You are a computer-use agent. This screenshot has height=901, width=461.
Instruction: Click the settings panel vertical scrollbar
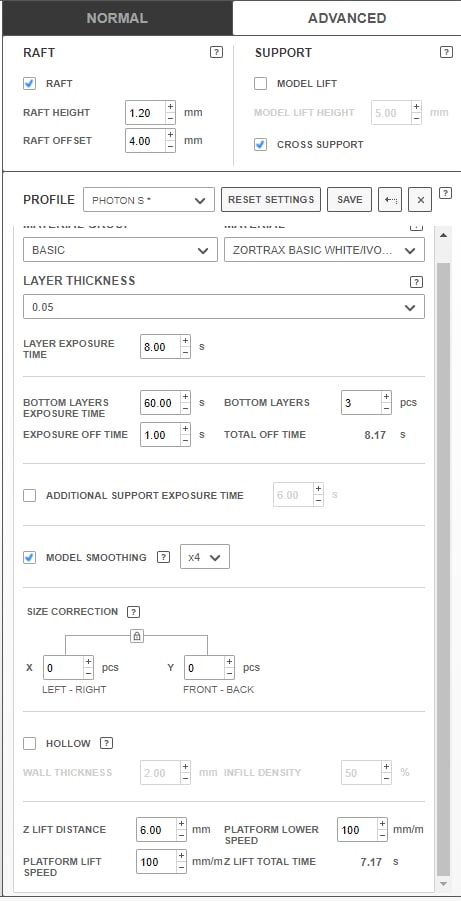[443, 557]
